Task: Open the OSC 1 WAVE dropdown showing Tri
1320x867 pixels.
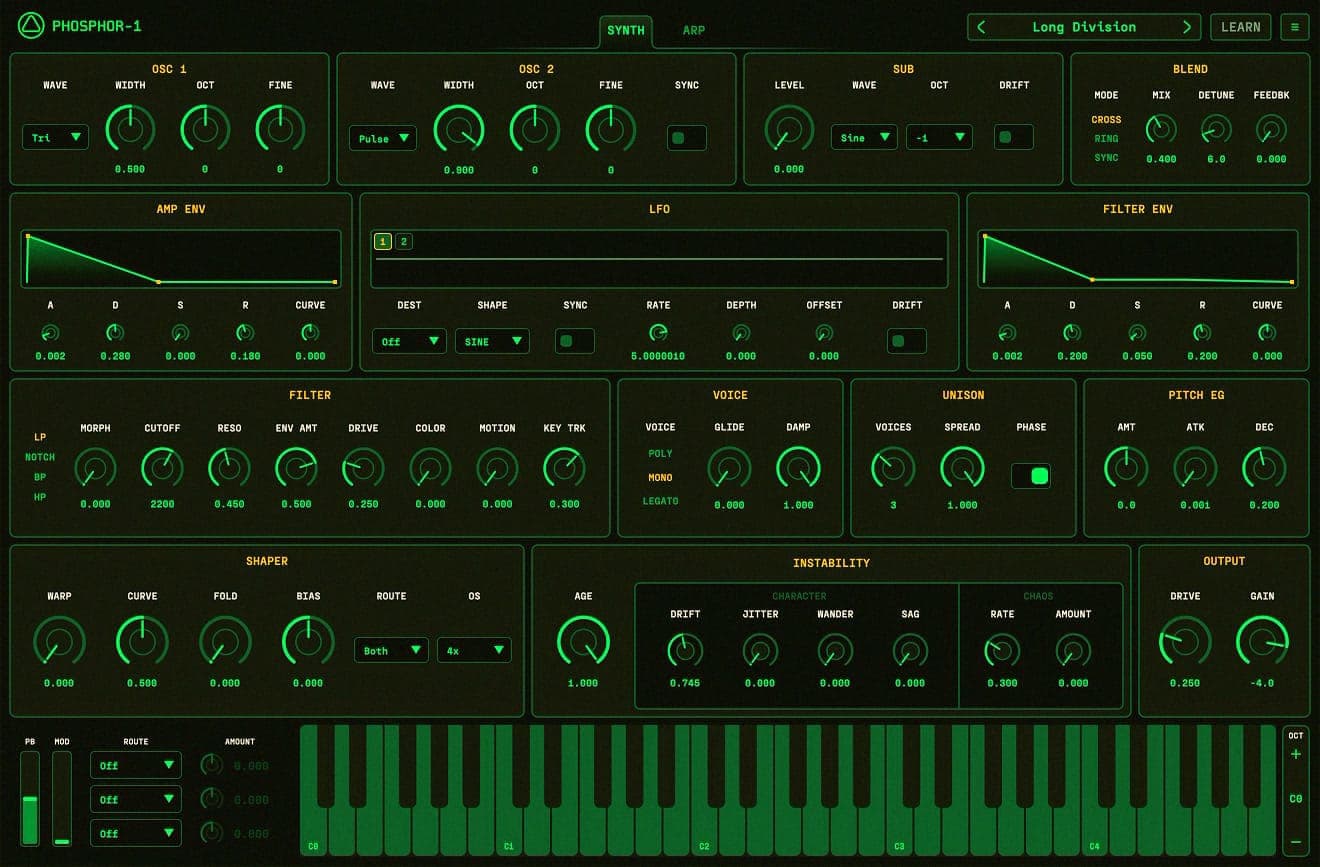Action: click(55, 137)
